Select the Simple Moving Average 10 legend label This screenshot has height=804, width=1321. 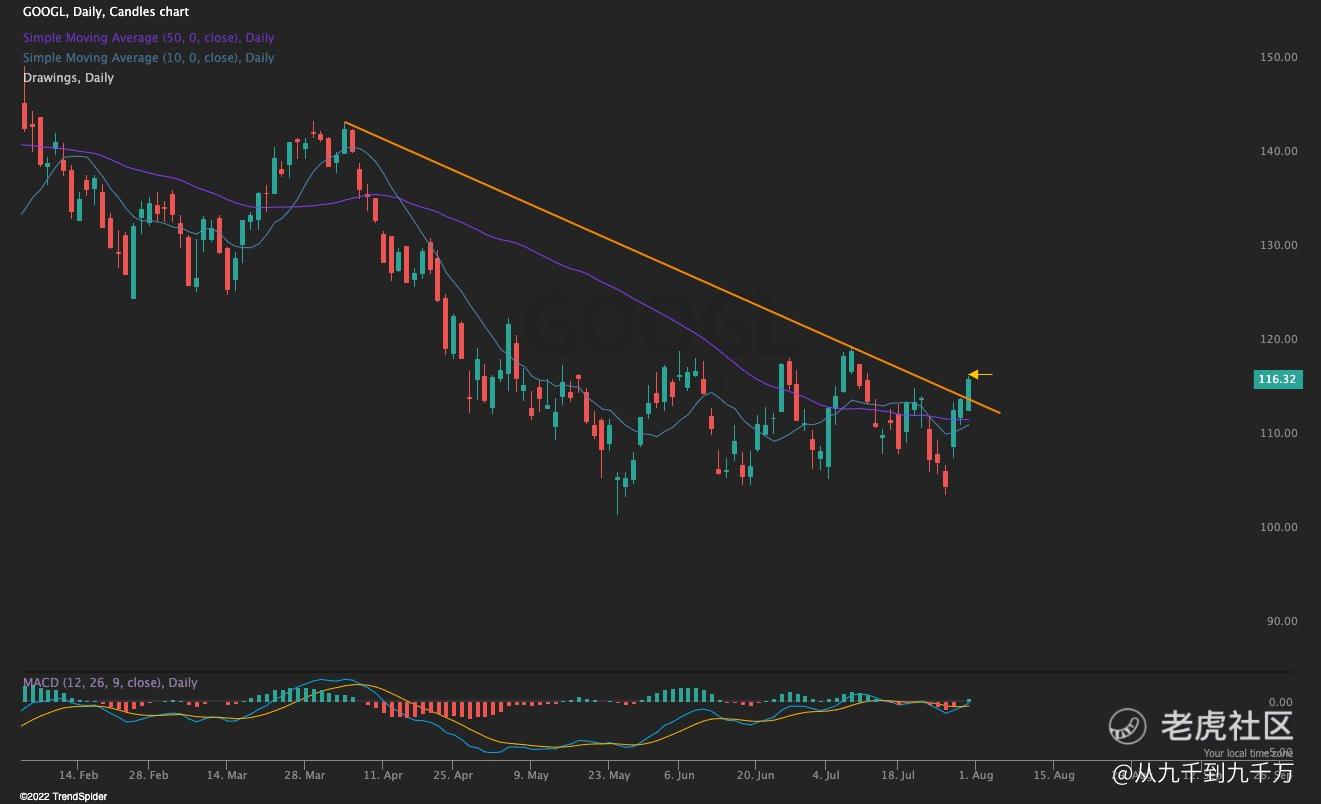(148, 58)
